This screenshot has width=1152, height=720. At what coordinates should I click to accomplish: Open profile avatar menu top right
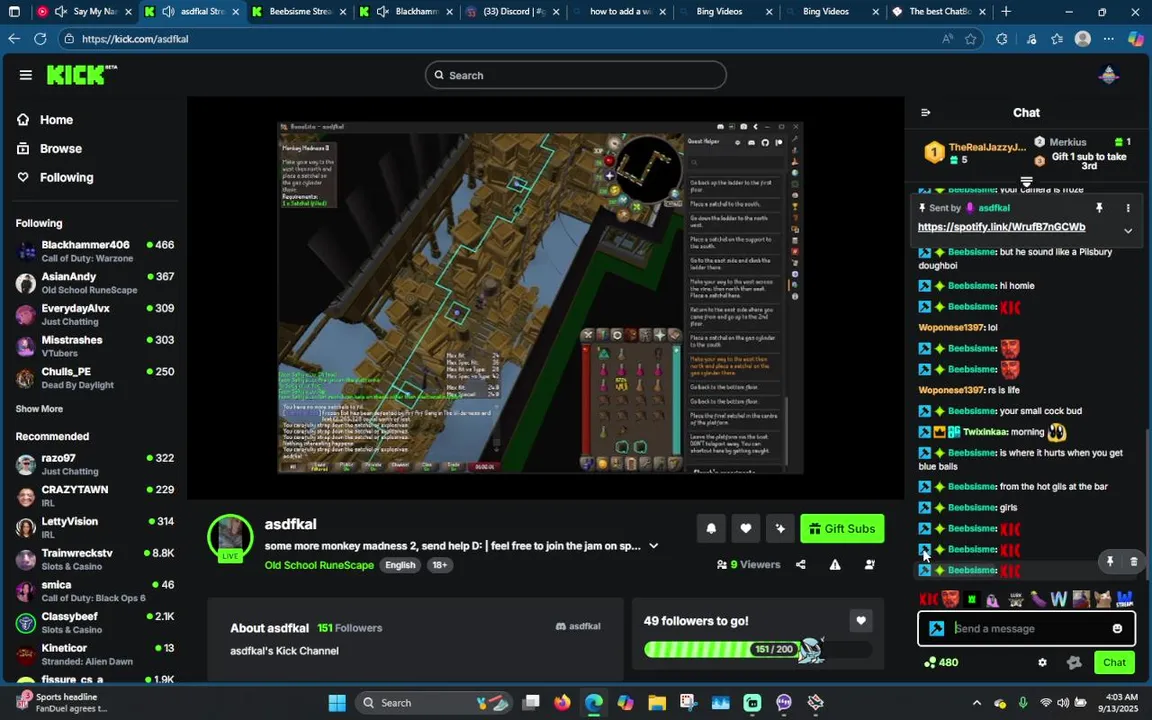(1108, 75)
